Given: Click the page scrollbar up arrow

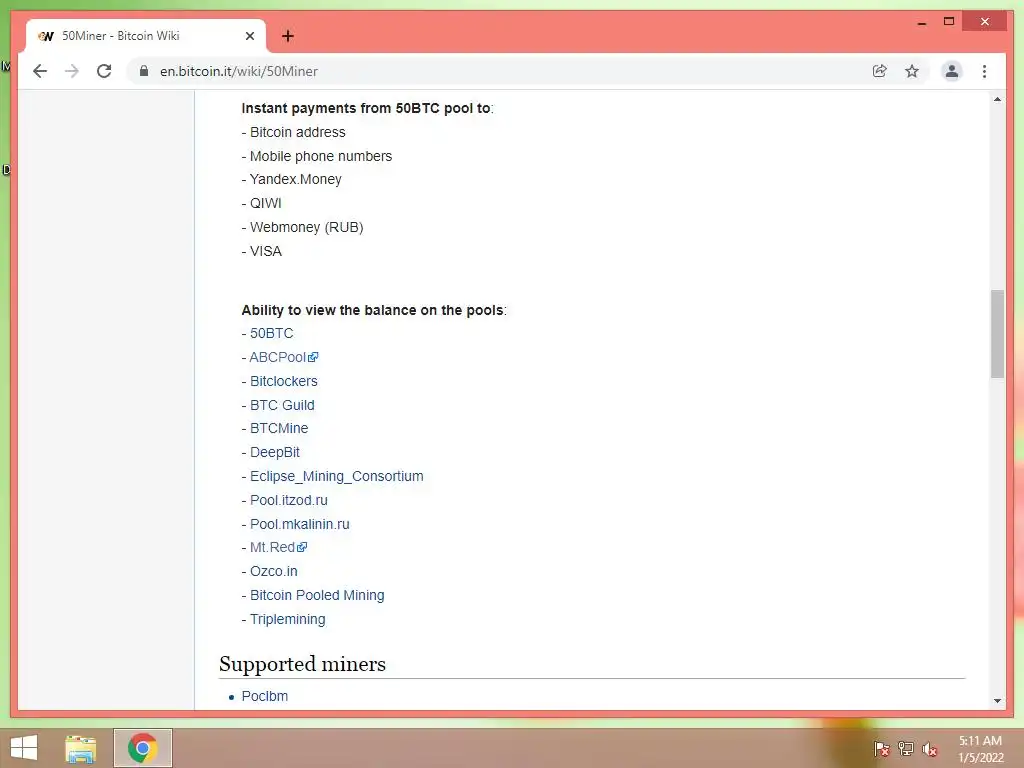Looking at the screenshot, I should [x=997, y=99].
